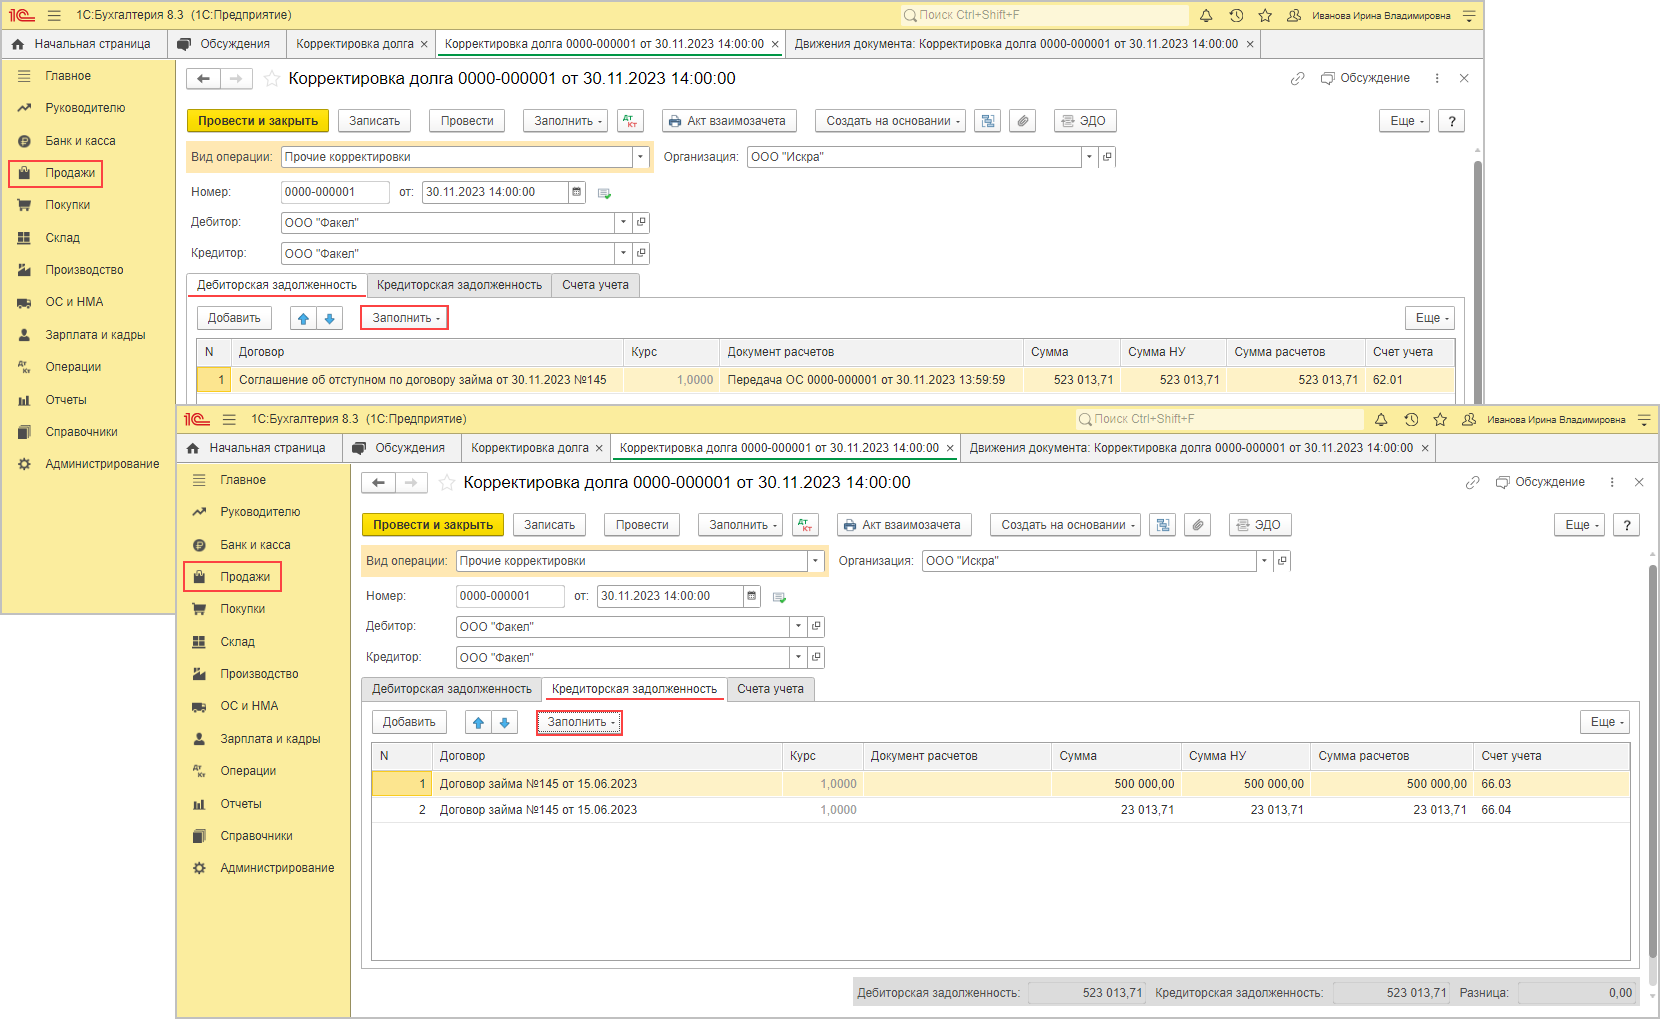Screen dimensions: 1660x1019
Task: Open favorites star in front window header
Action: coord(1440,420)
